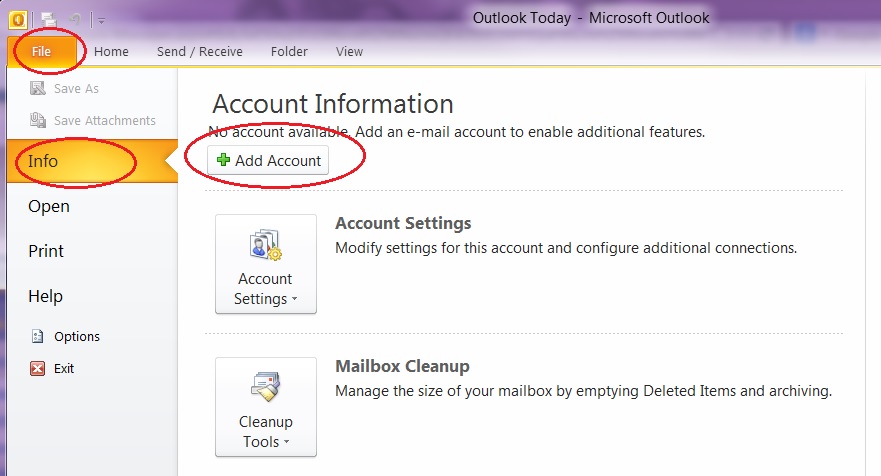Open the Customize Quick Access Toolbar dropdown
Screen dimensions: 881x476
(101, 21)
